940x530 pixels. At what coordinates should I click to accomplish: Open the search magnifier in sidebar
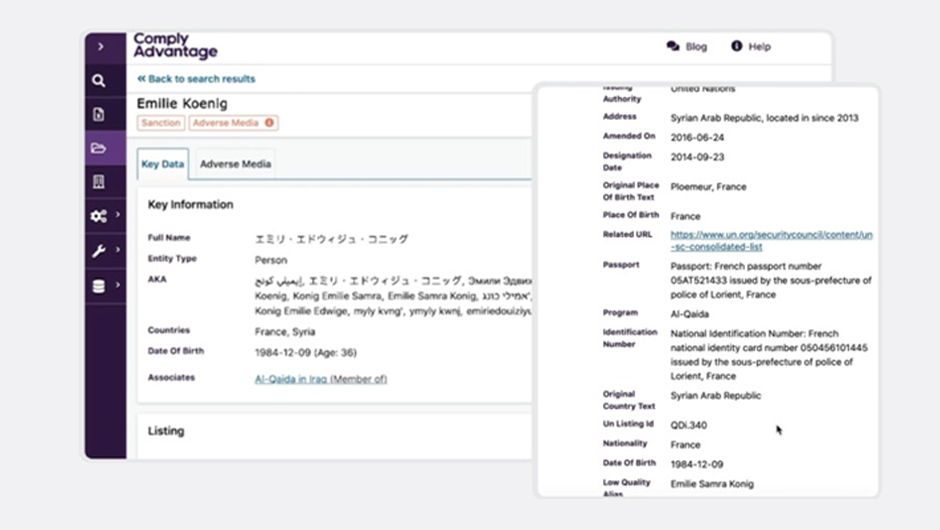(99, 81)
